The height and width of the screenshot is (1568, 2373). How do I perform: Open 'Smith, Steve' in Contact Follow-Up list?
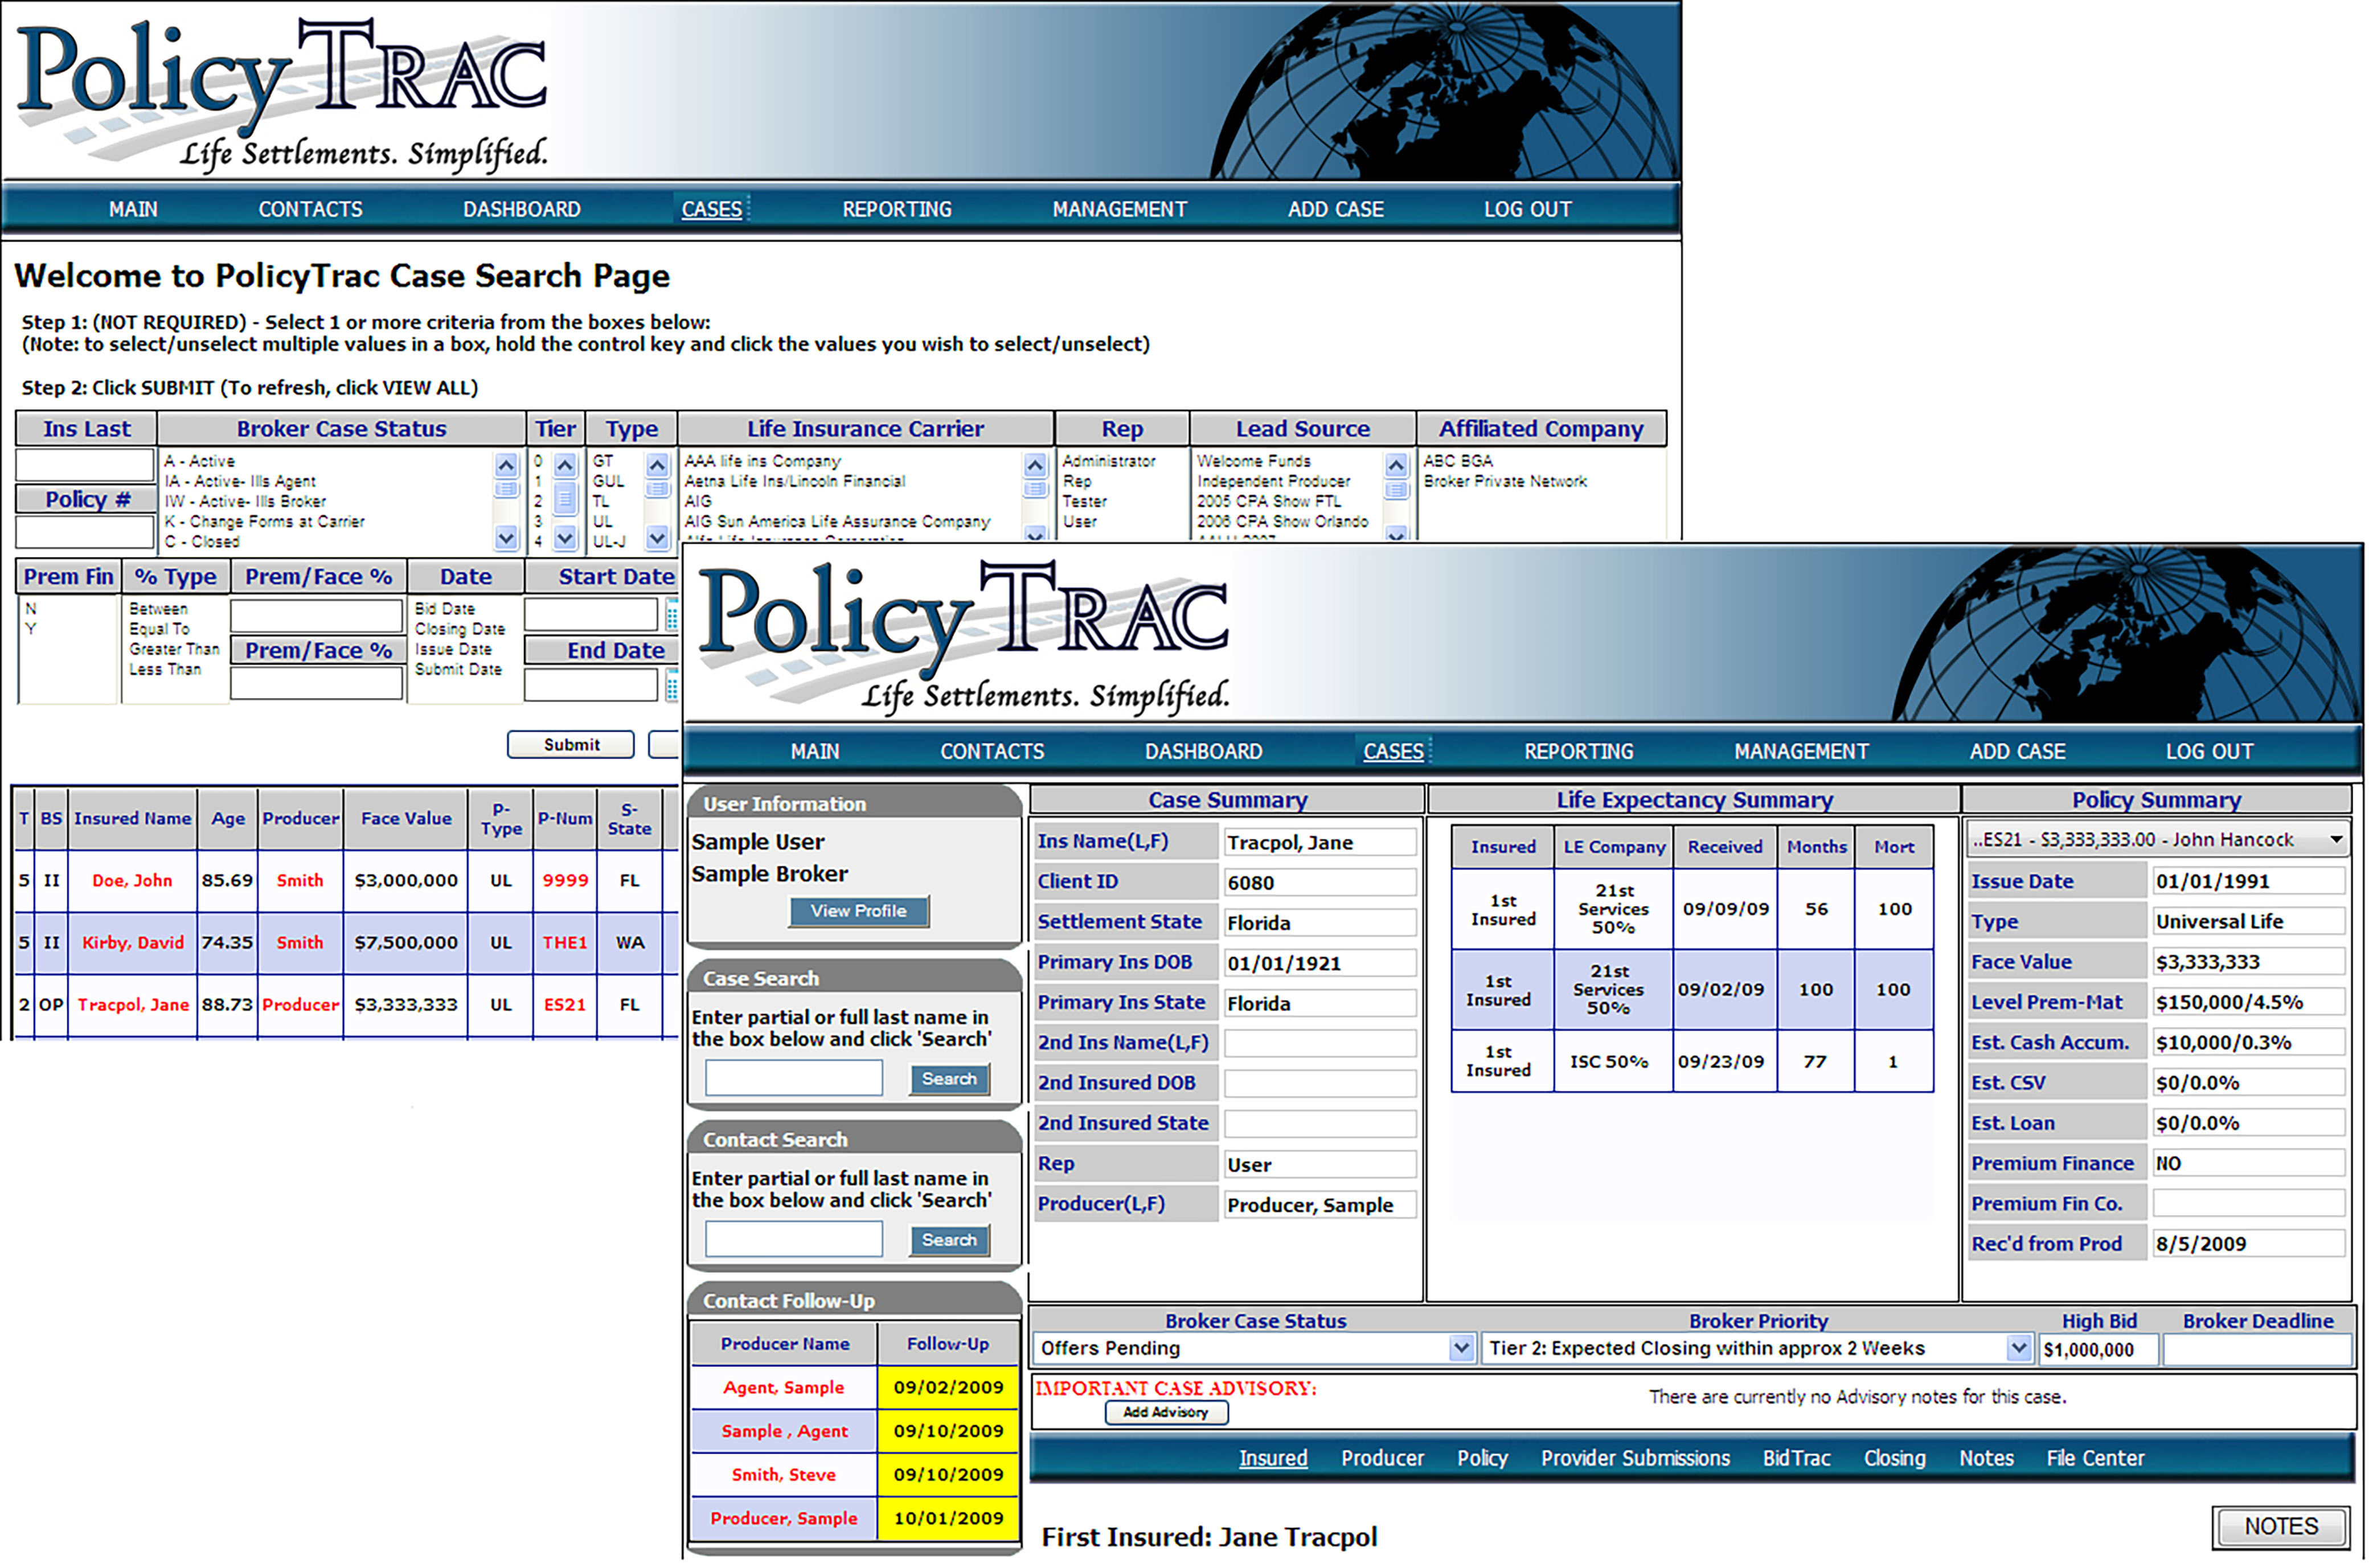(x=783, y=1475)
